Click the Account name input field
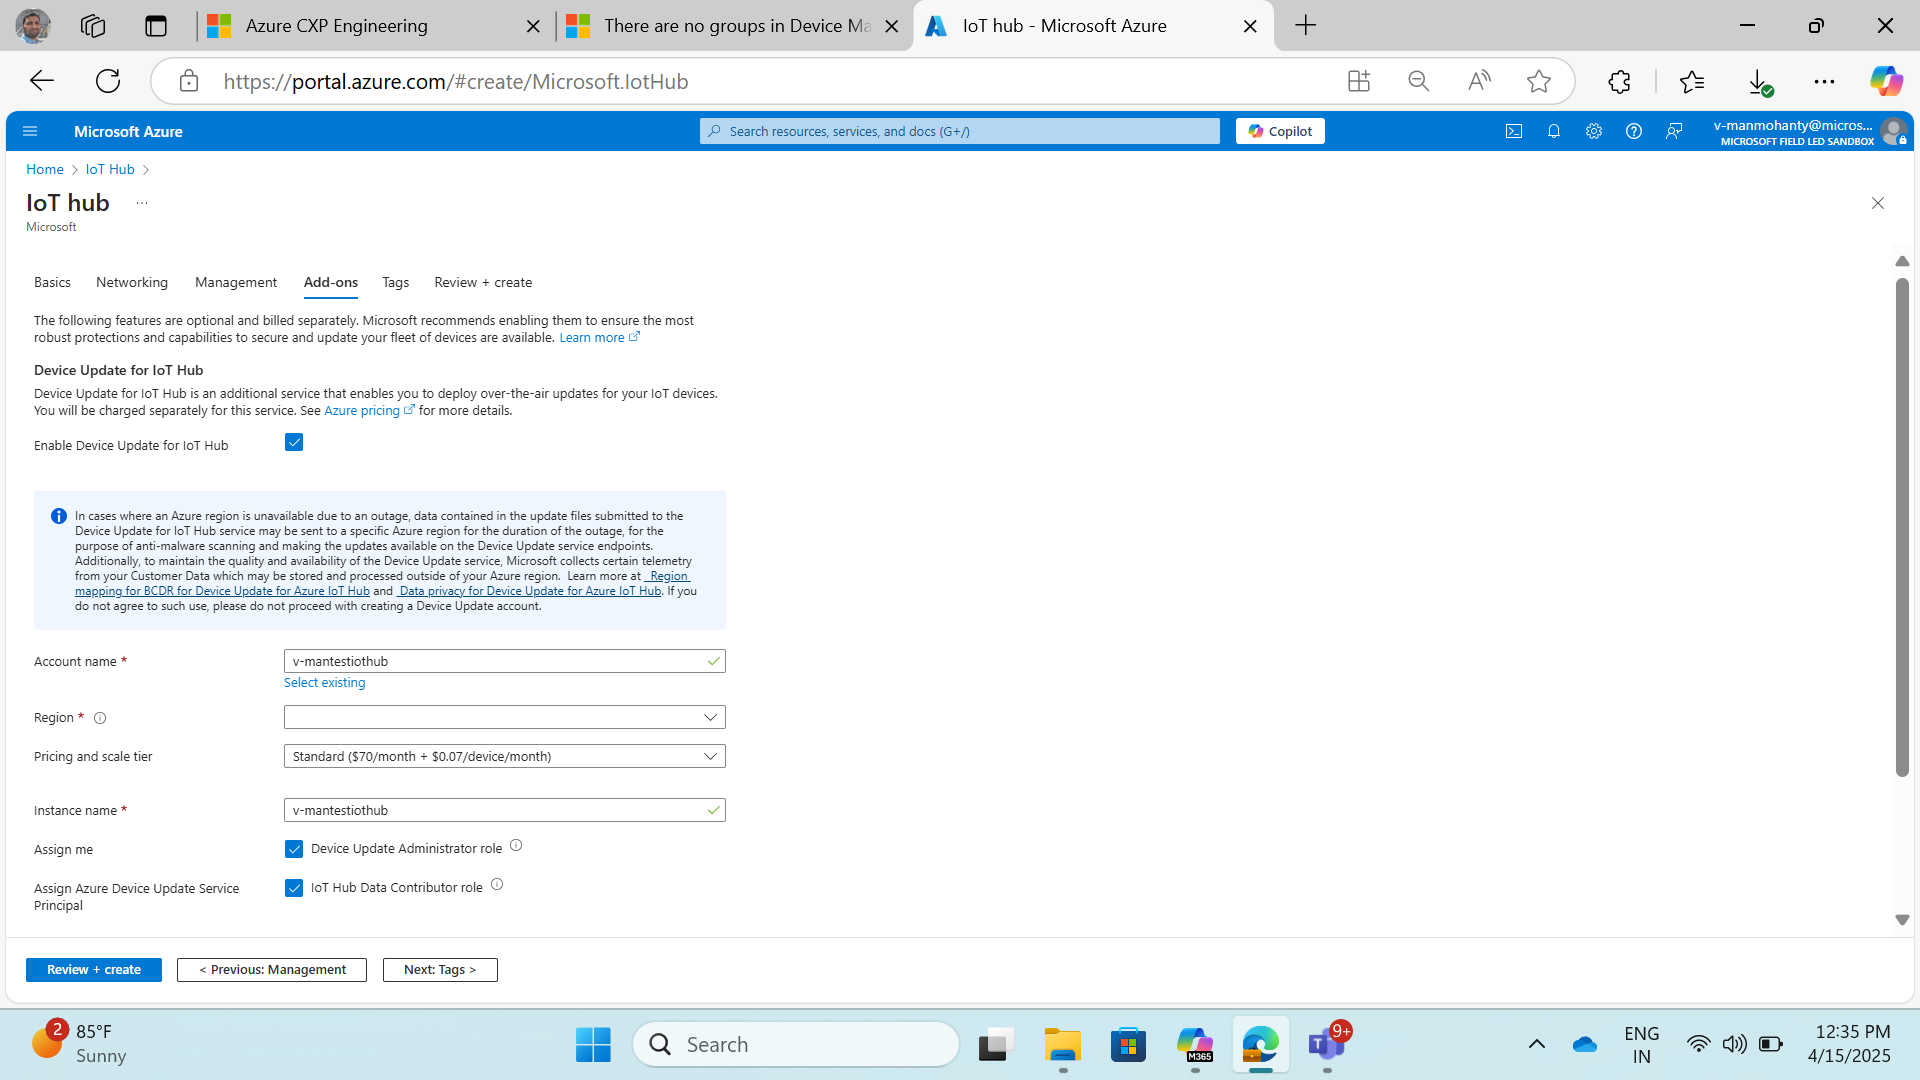Viewport: 1920px width, 1080px height. tap(504, 661)
